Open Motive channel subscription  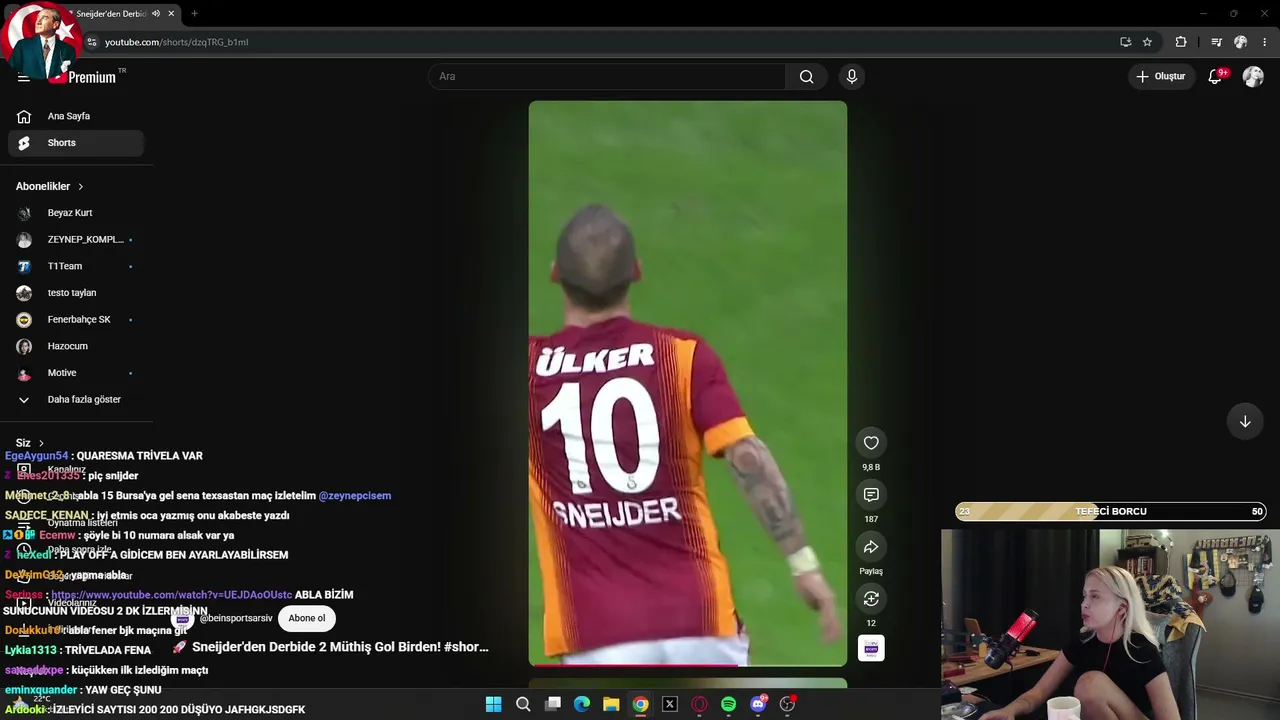click(76, 373)
